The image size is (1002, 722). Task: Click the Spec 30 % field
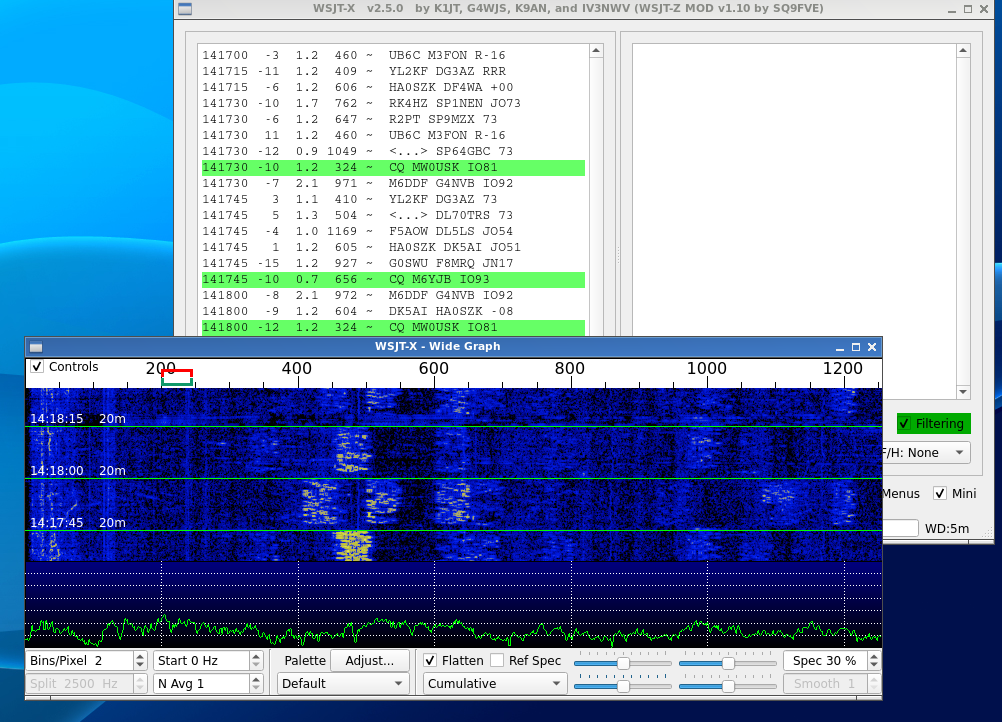[x=825, y=661]
